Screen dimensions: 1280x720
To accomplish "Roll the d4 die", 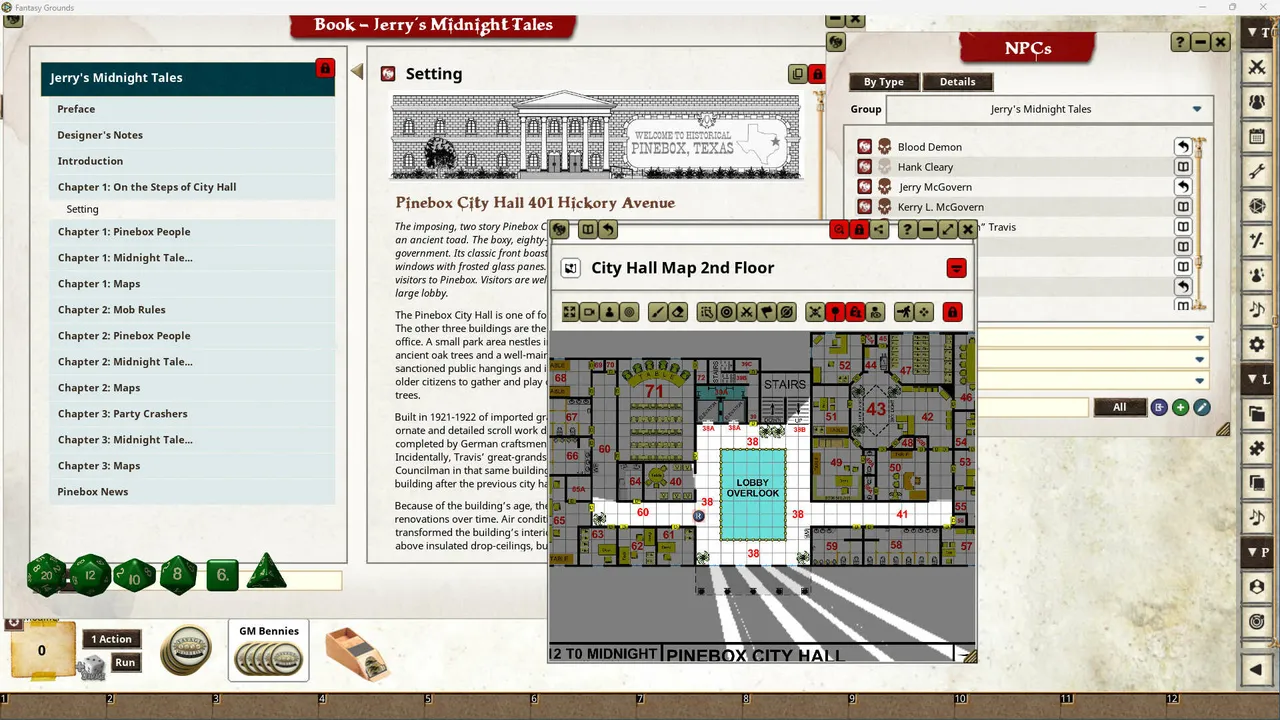I will (x=266, y=572).
